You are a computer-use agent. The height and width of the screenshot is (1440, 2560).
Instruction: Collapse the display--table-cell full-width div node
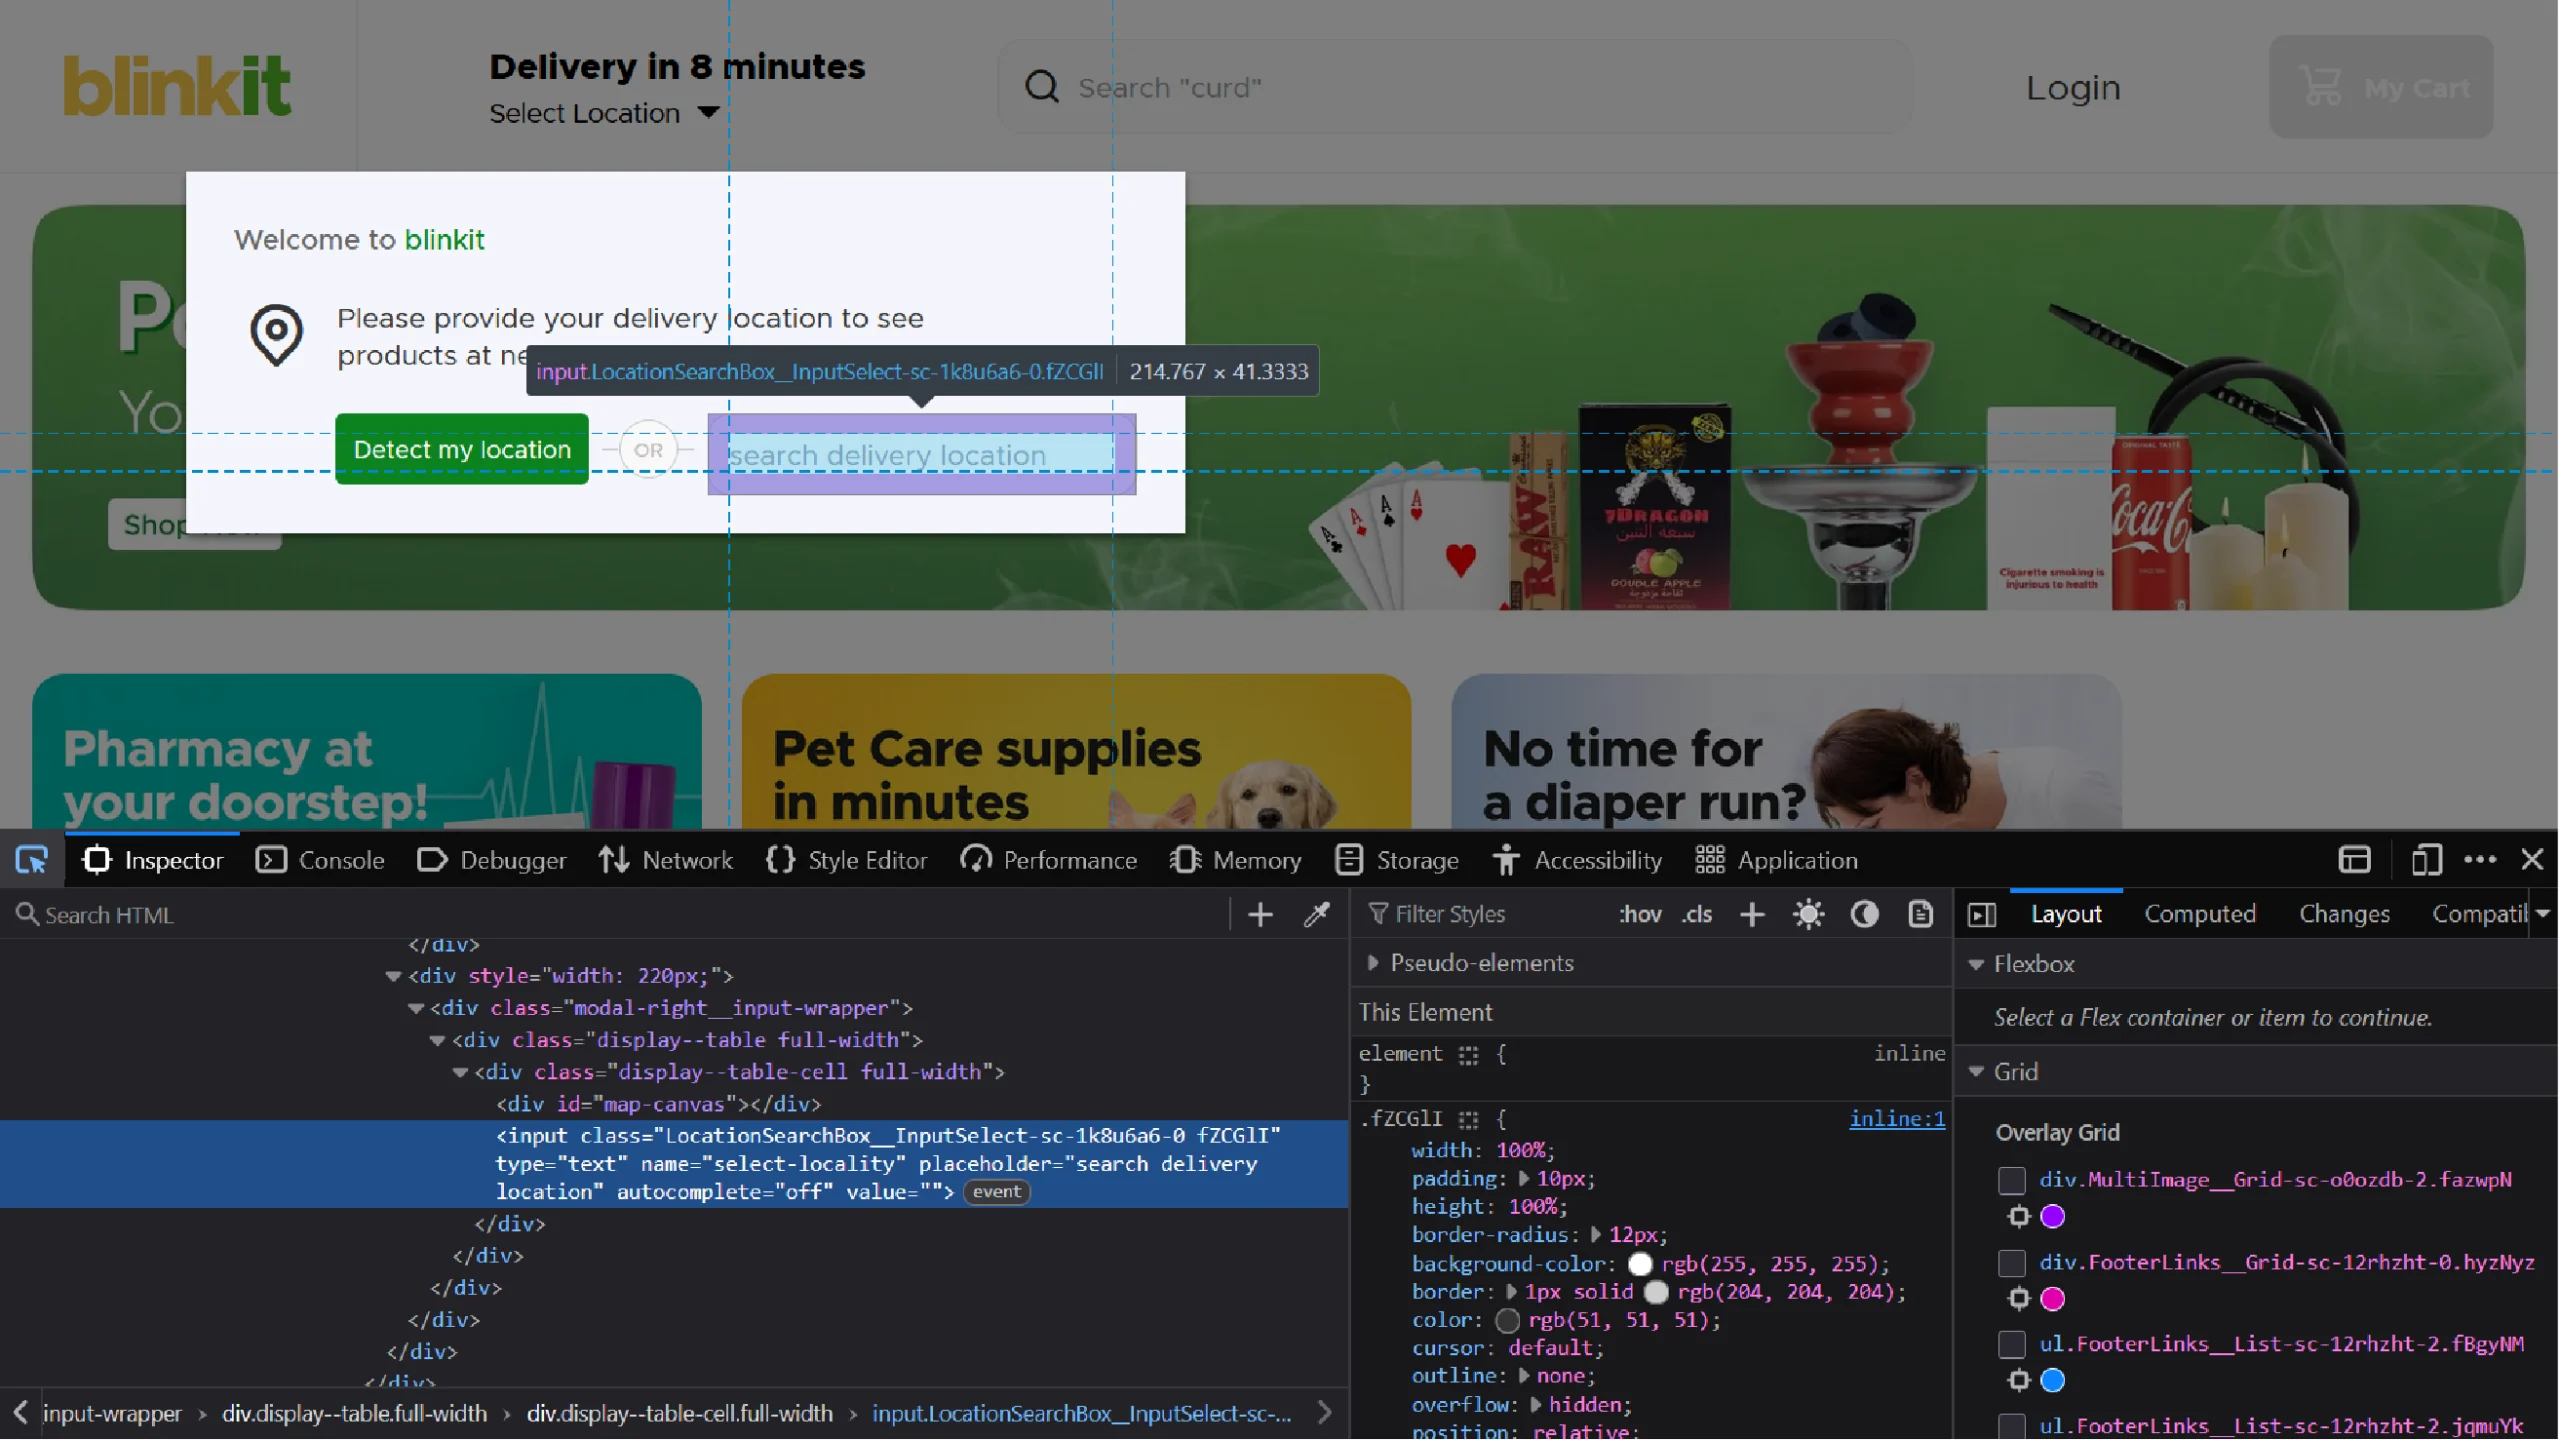point(460,1073)
